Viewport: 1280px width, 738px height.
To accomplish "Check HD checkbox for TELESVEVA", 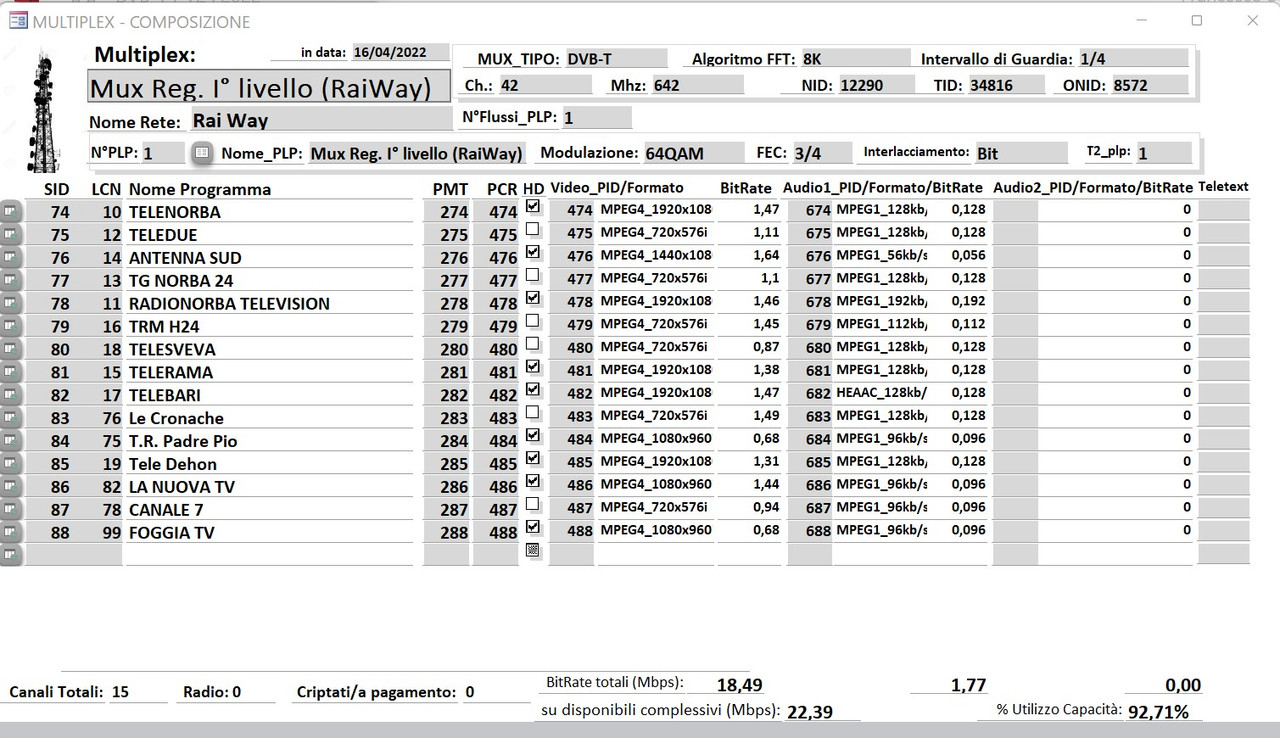I will (x=533, y=344).
